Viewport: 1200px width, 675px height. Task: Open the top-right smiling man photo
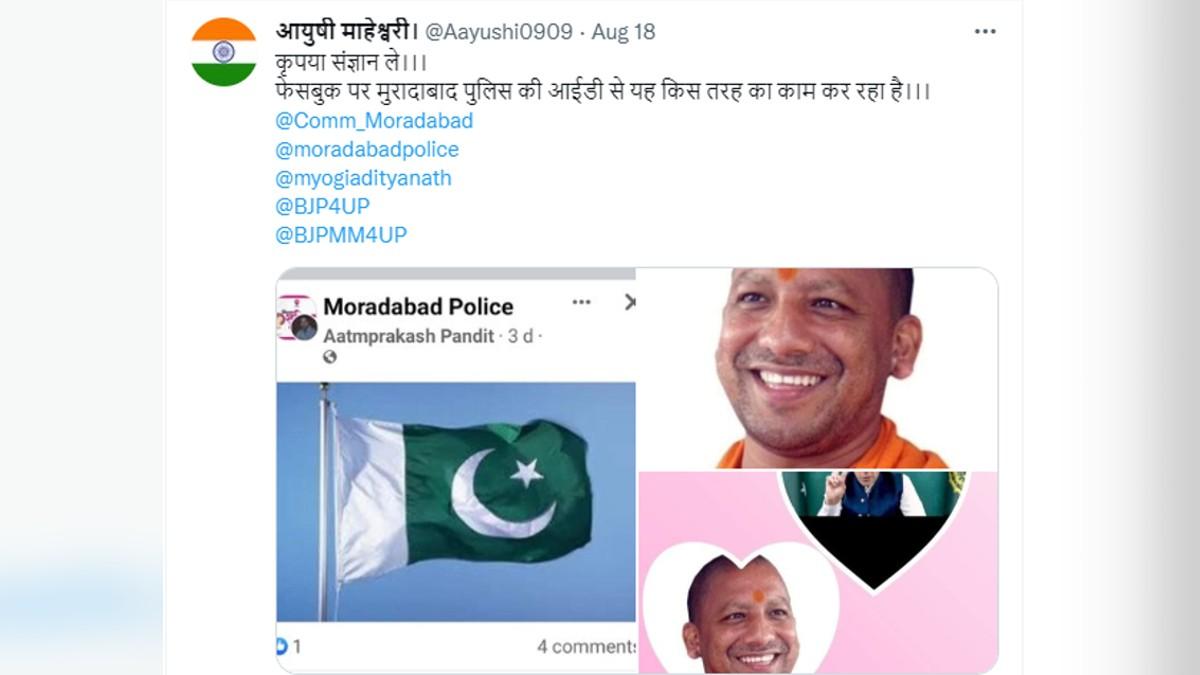817,369
